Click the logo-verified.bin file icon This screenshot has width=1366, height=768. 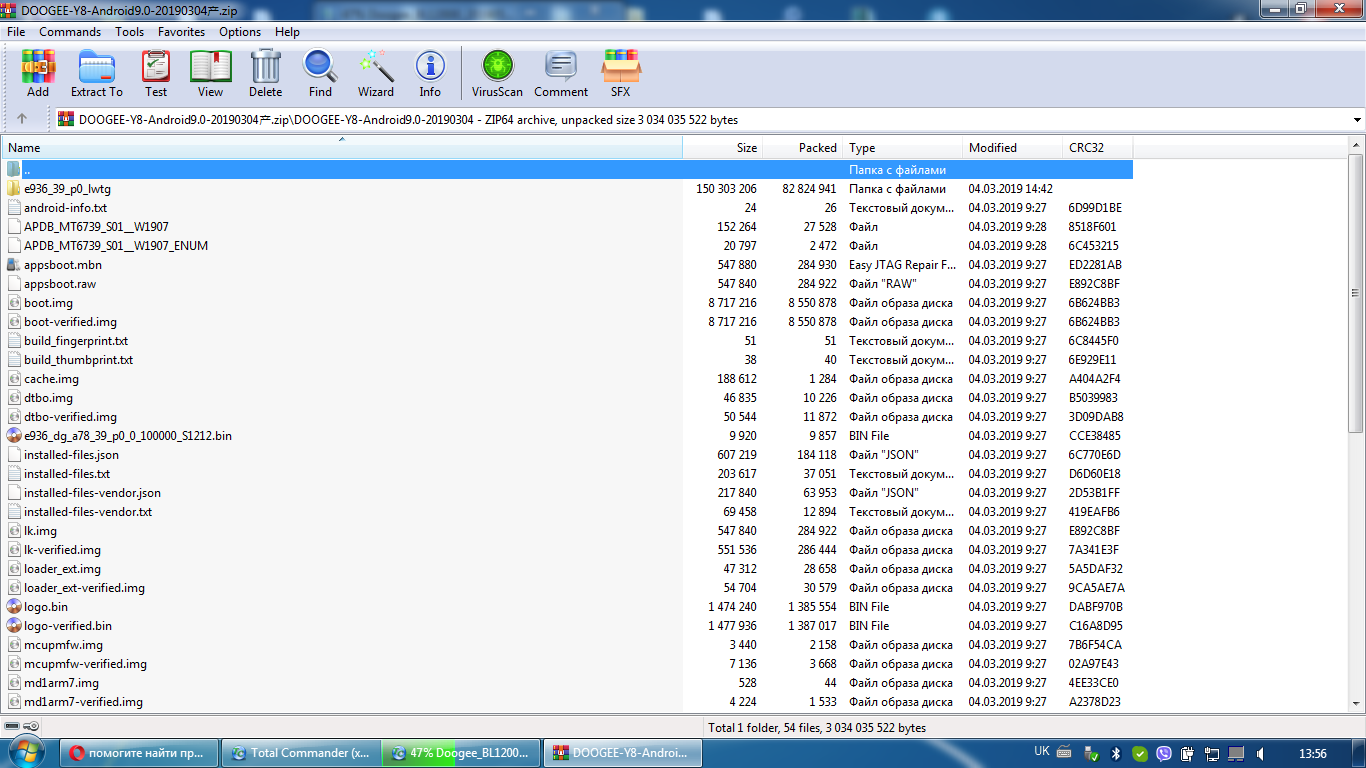point(14,626)
